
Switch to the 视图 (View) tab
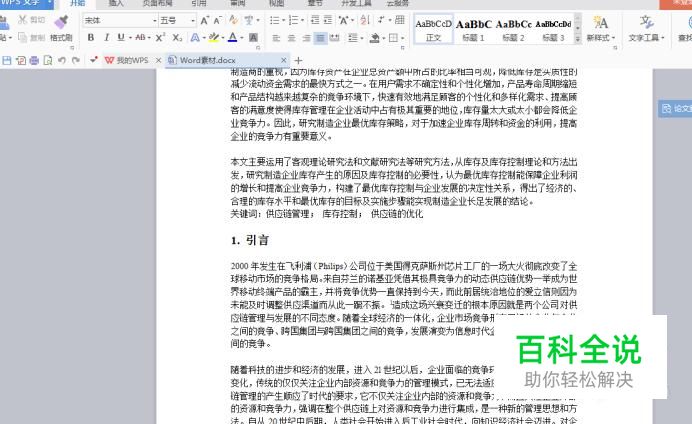(x=277, y=4)
